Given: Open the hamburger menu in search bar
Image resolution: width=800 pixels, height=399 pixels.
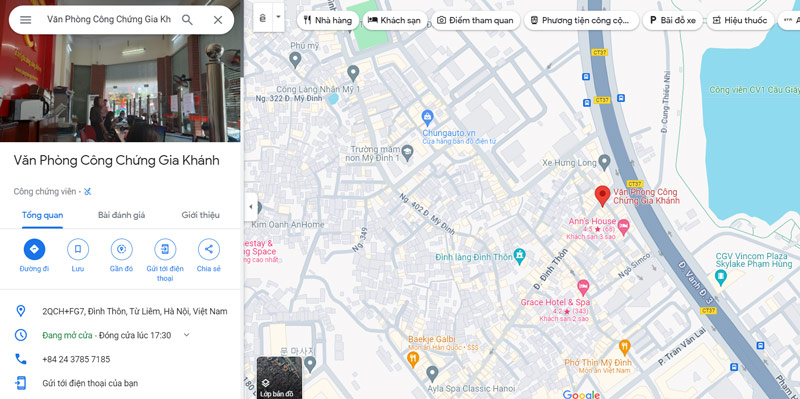Looking at the screenshot, I should (x=26, y=20).
